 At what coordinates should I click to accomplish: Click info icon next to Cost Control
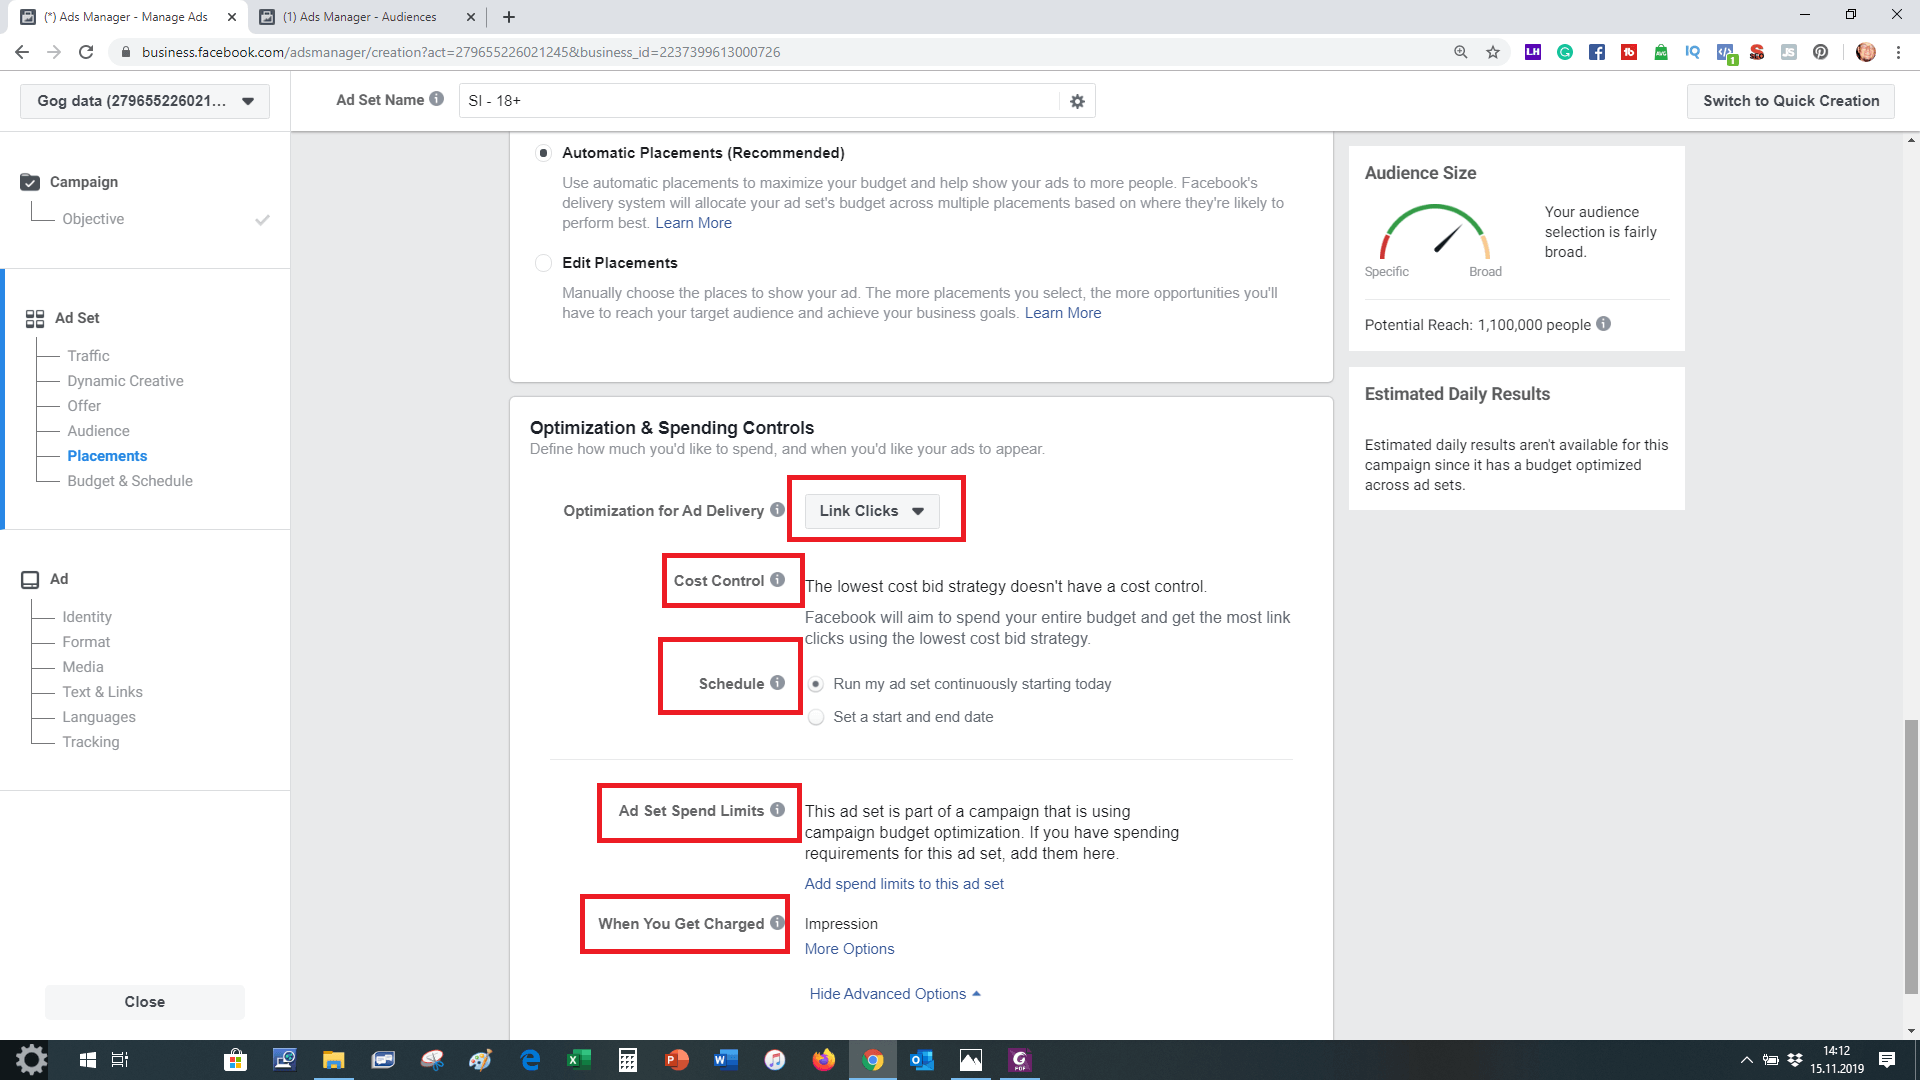click(x=777, y=580)
